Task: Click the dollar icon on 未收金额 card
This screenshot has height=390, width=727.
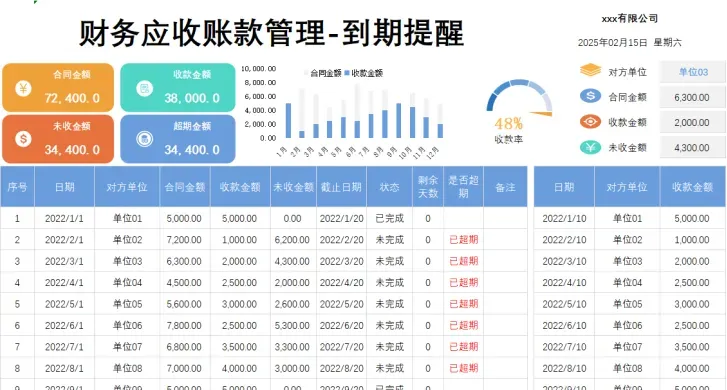Action: pyautogui.click(x=23, y=139)
